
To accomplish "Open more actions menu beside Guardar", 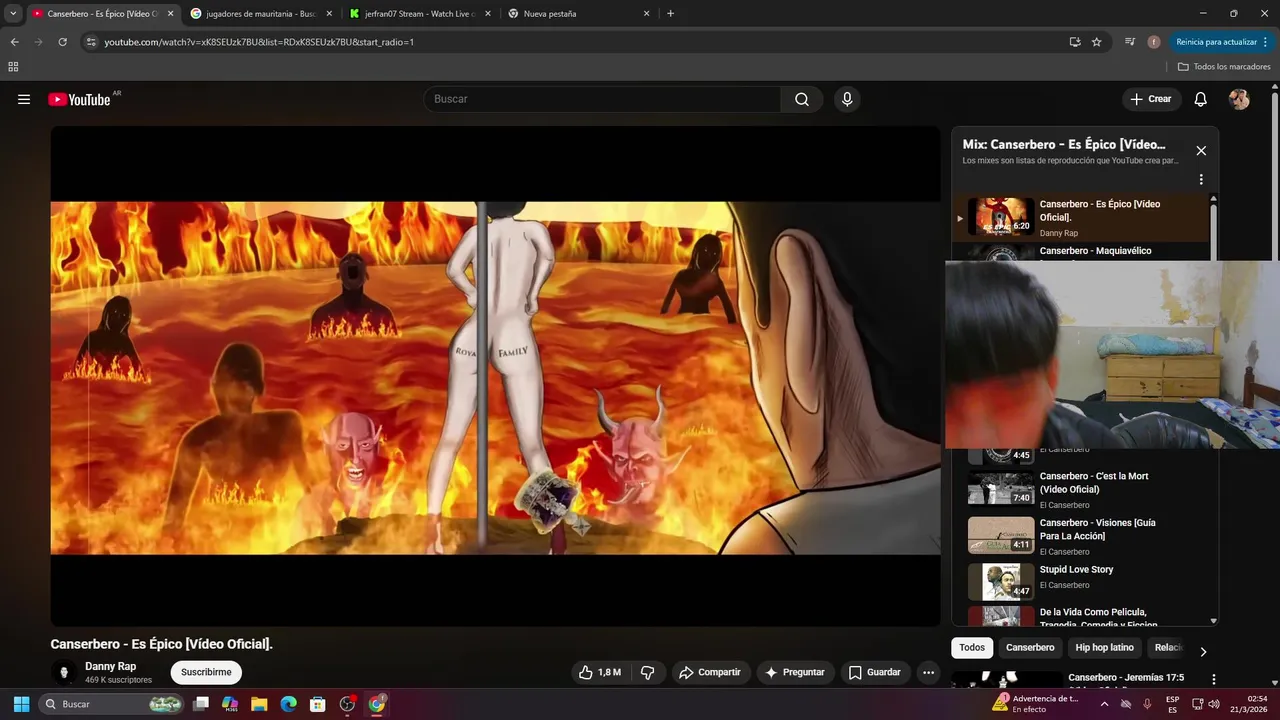I will pos(928,672).
